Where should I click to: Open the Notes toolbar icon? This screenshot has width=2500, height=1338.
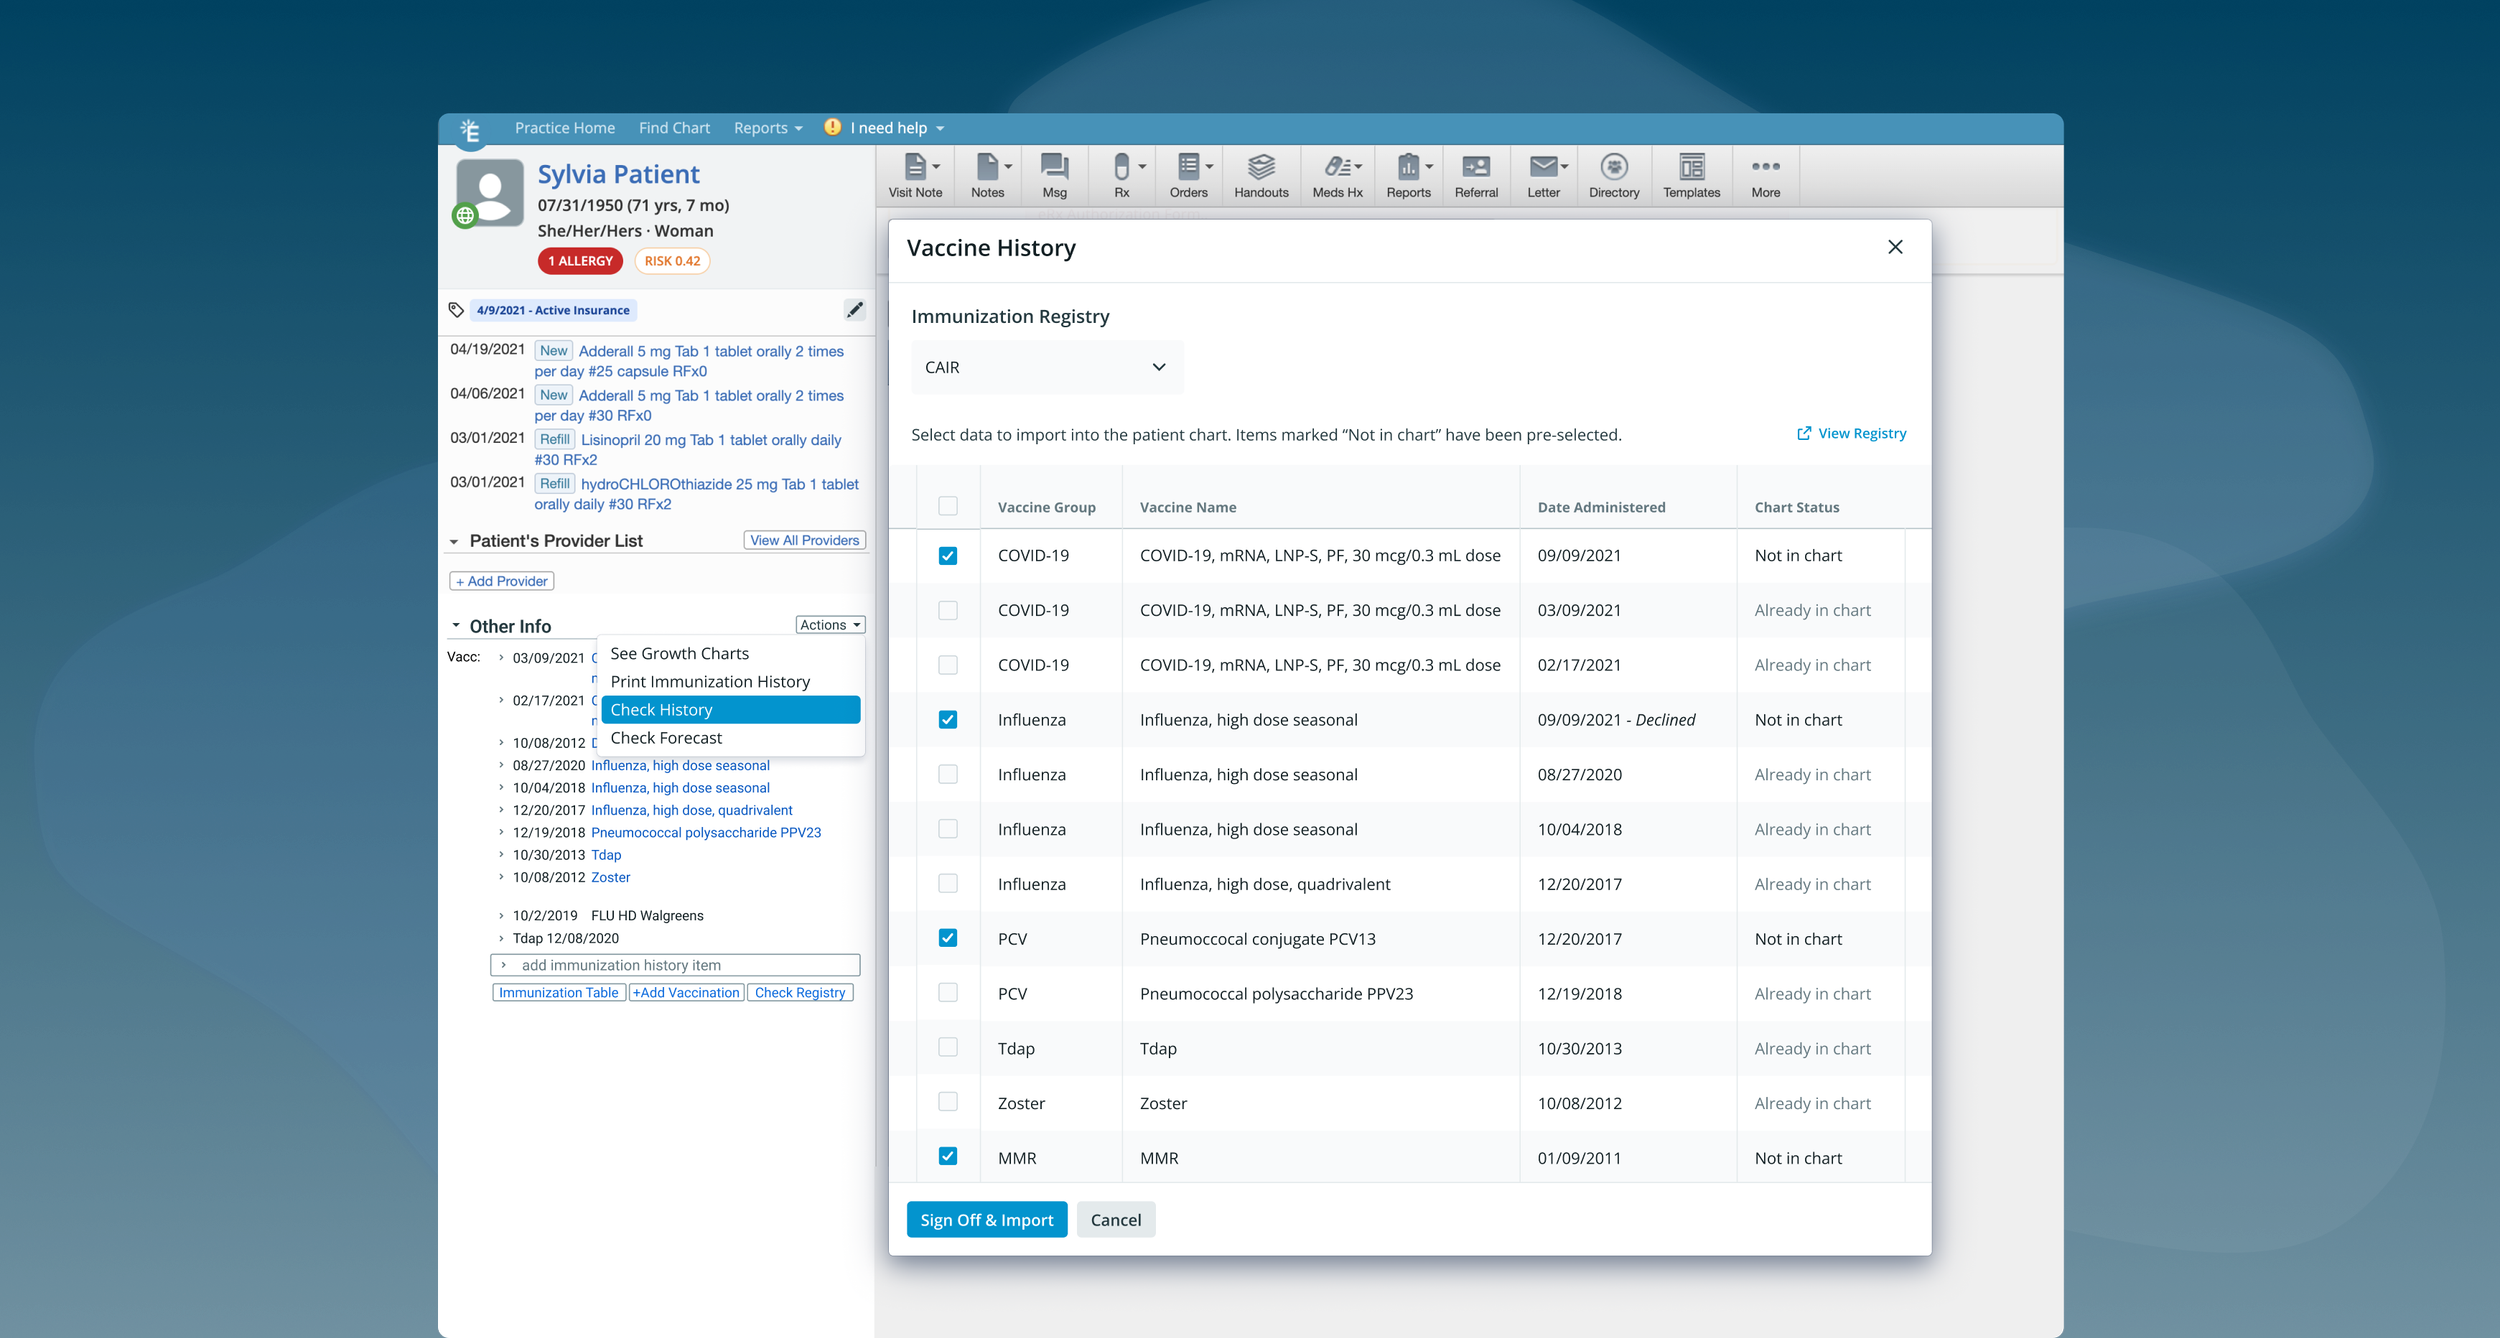click(987, 176)
